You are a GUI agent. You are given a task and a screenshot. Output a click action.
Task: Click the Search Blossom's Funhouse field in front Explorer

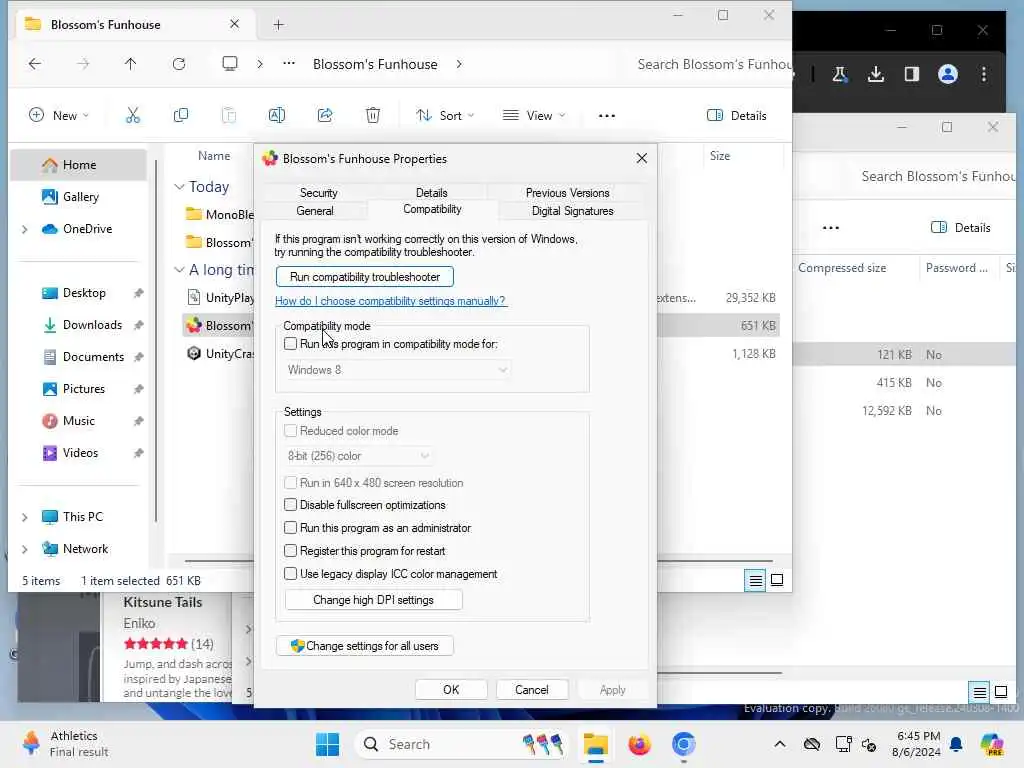[713, 64]
